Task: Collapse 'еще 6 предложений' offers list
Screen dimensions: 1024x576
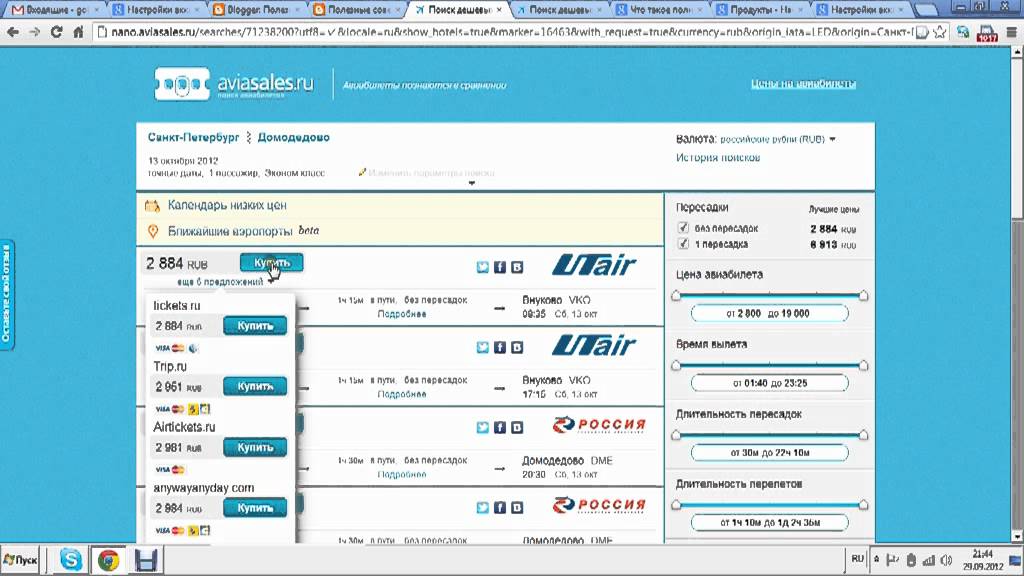Action: pos(224,282)
